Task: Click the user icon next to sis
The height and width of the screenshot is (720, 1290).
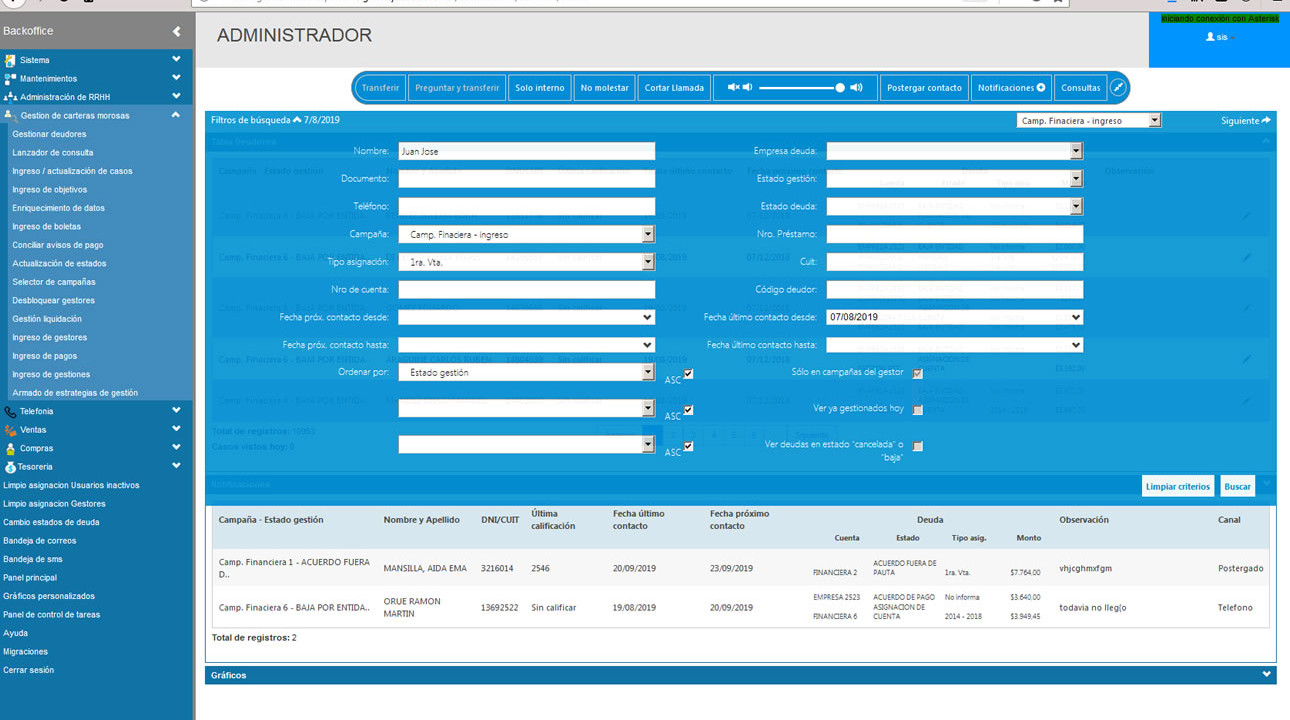Action: click(x=1210, y=36)
